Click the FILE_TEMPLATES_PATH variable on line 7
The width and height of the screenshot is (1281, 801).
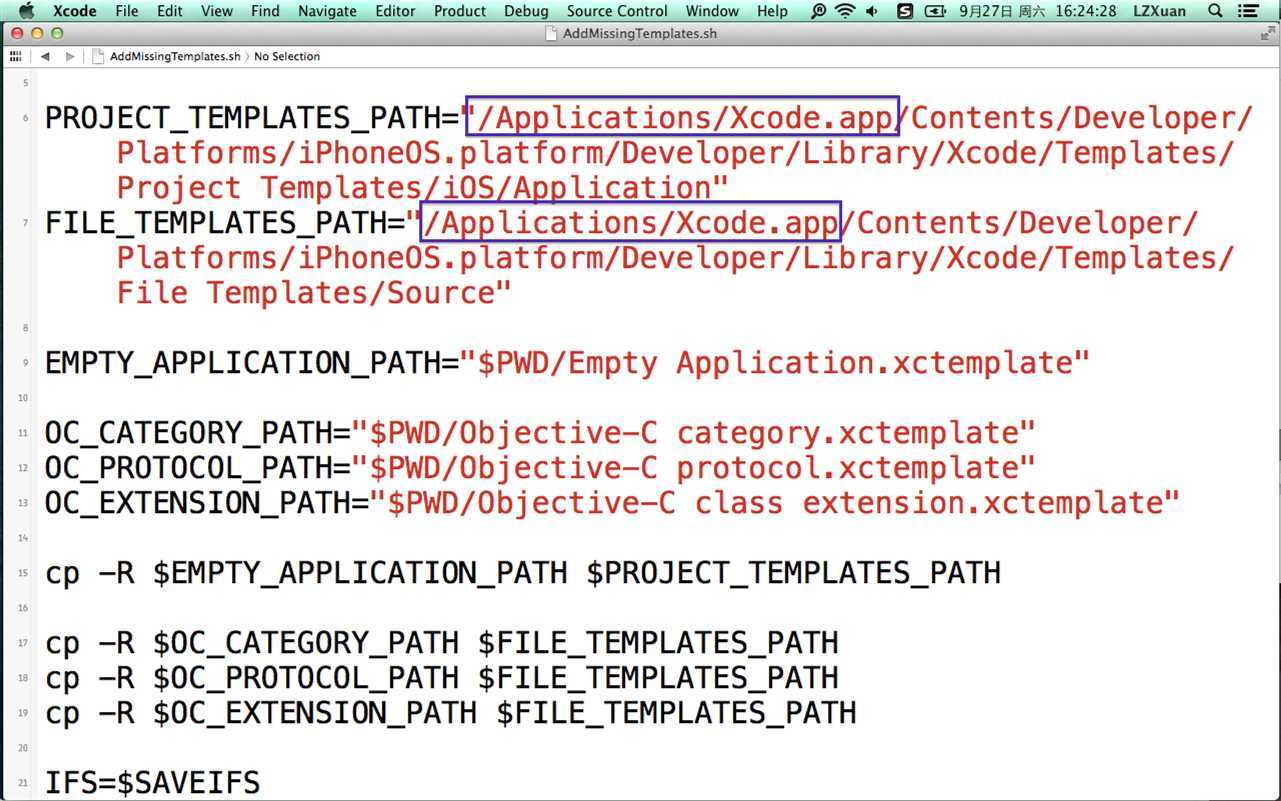tap(215, 223)
